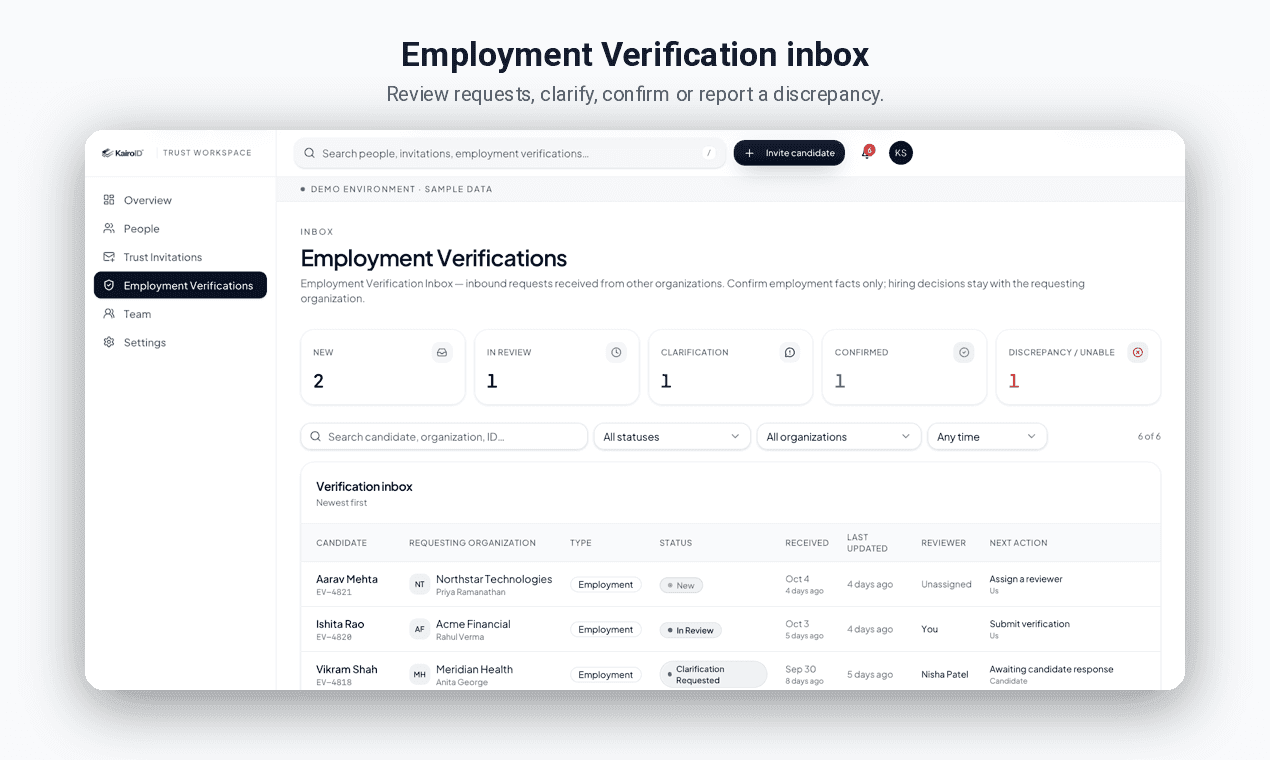Image resolution: width=1270 pixels, height=760 pixels.
Task: Click the Search candidate, organization, ID field
Action: coord(444,437)
